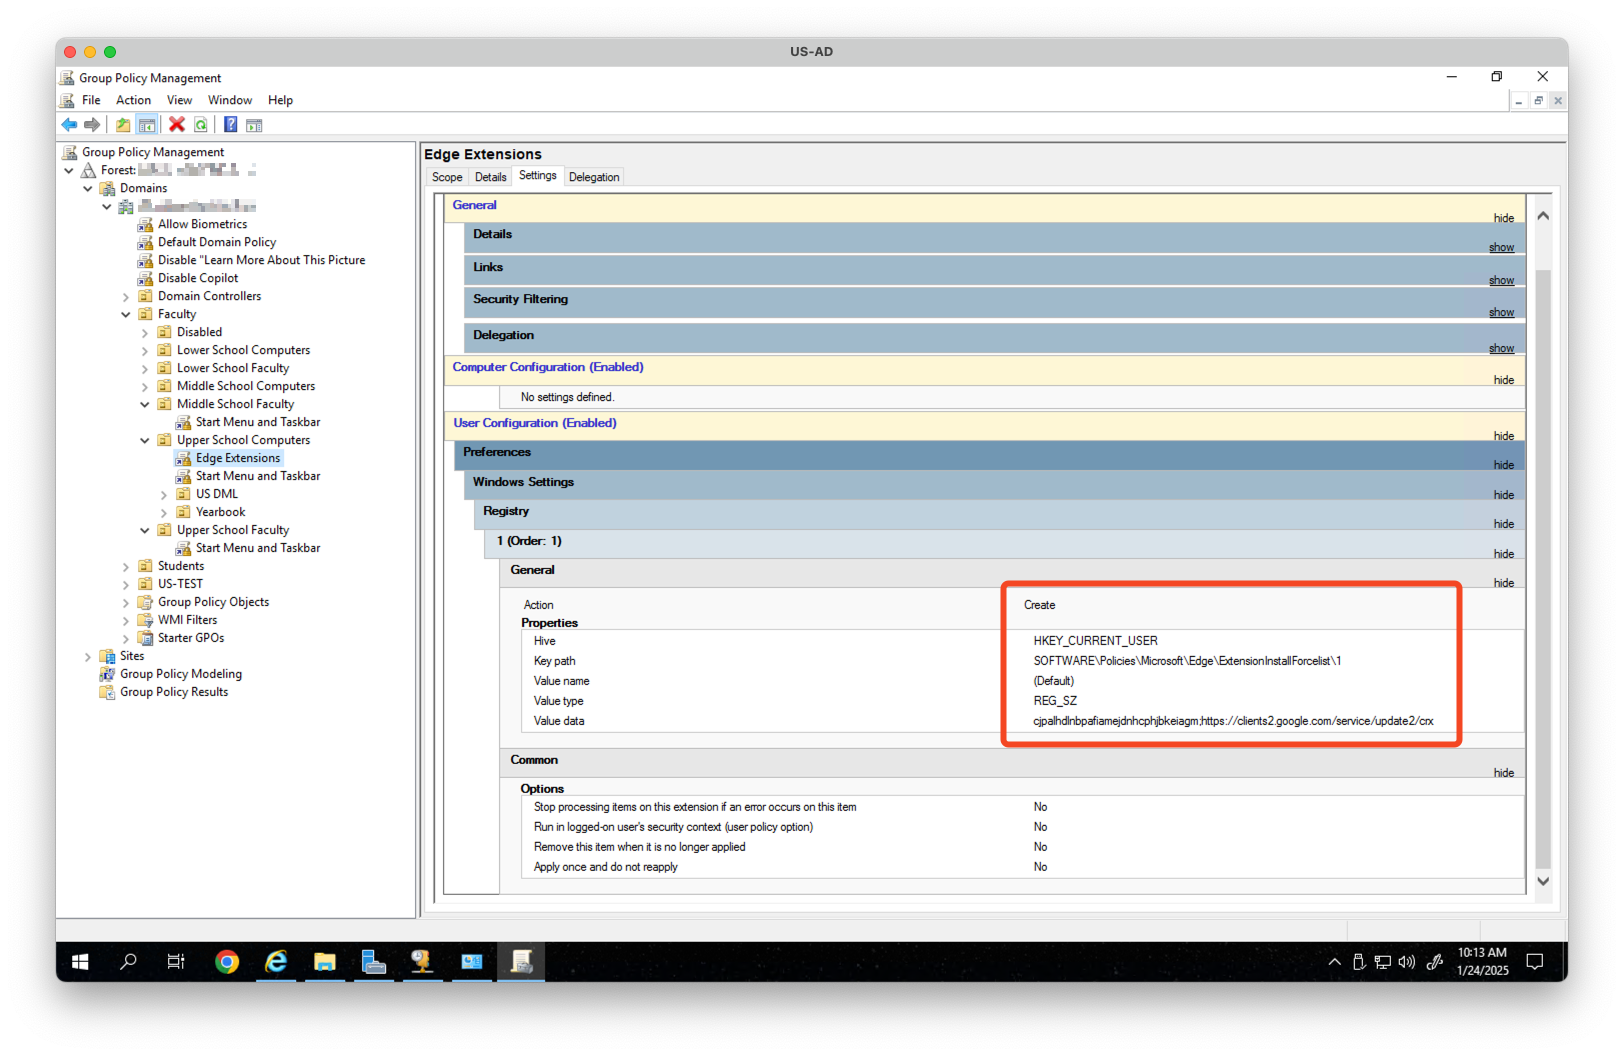The width and height of the screenshot is (1624, 1056).
Task: Open Google Chrome from the taskbar
Action: tap(227, 962)
